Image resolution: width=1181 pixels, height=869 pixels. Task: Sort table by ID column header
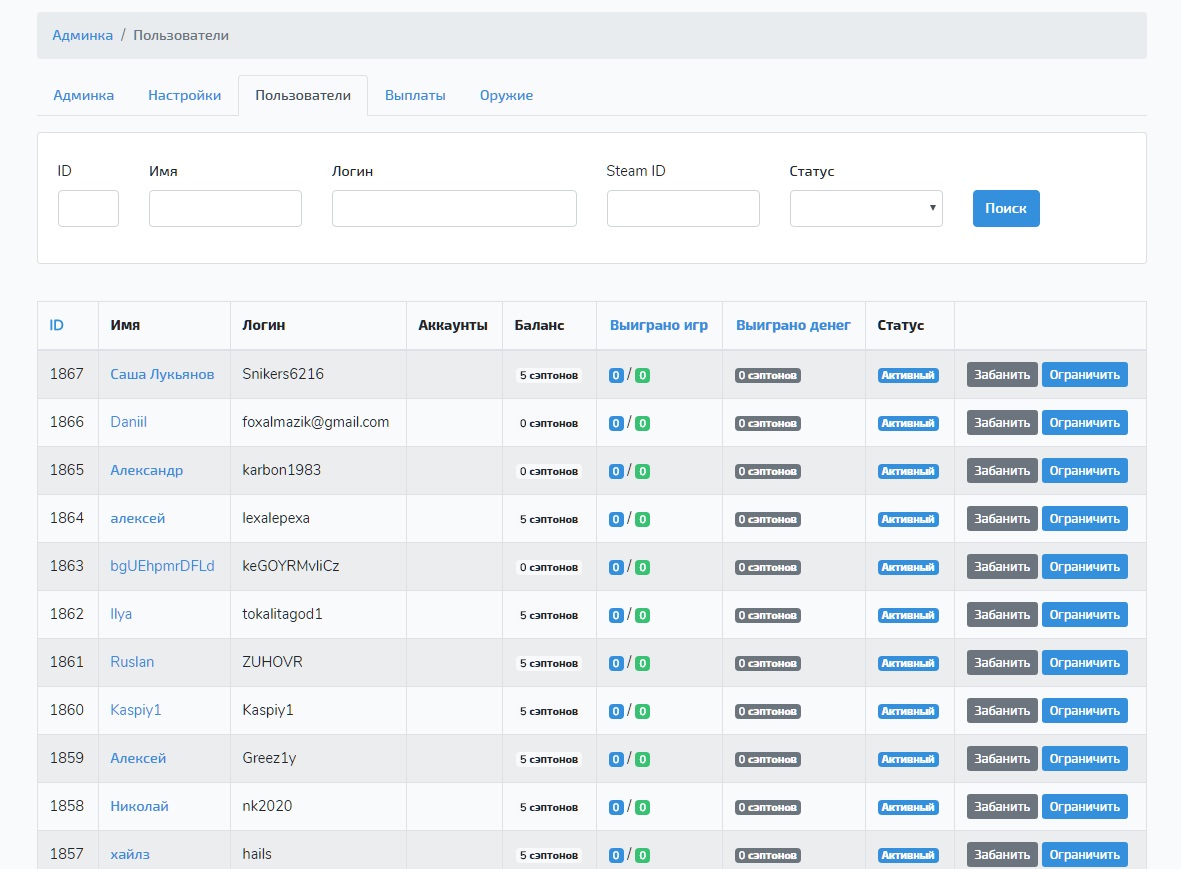pyautogui.click(x=56, y=325)
